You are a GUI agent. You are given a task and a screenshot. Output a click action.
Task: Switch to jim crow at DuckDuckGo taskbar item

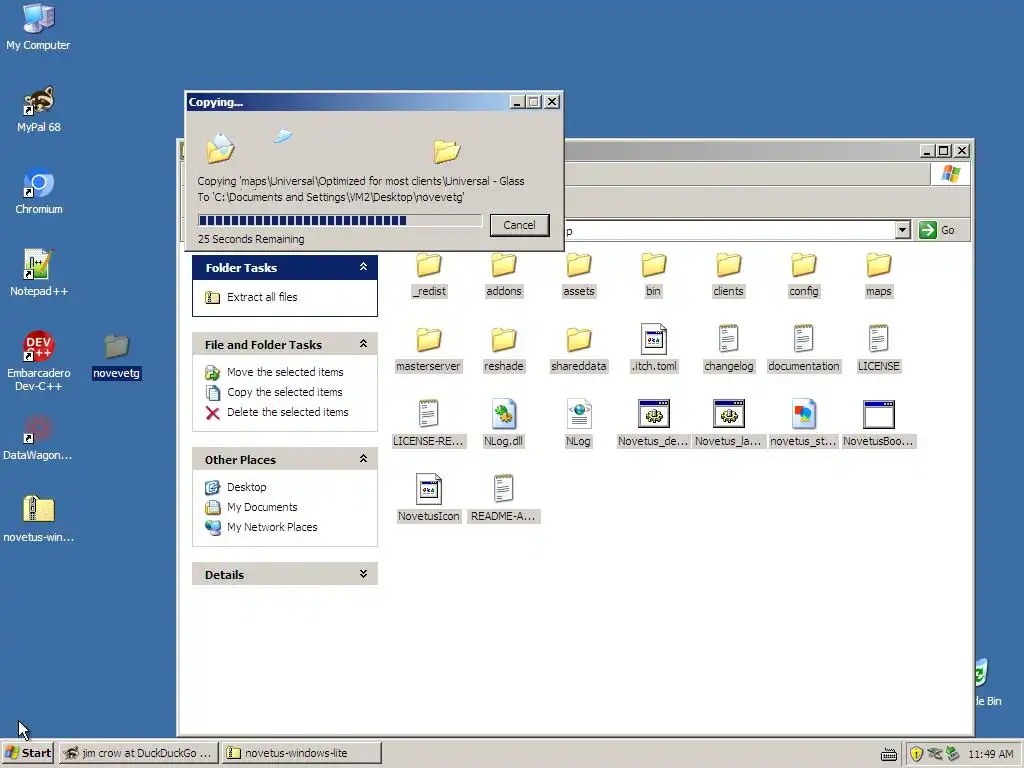[138, 753]
